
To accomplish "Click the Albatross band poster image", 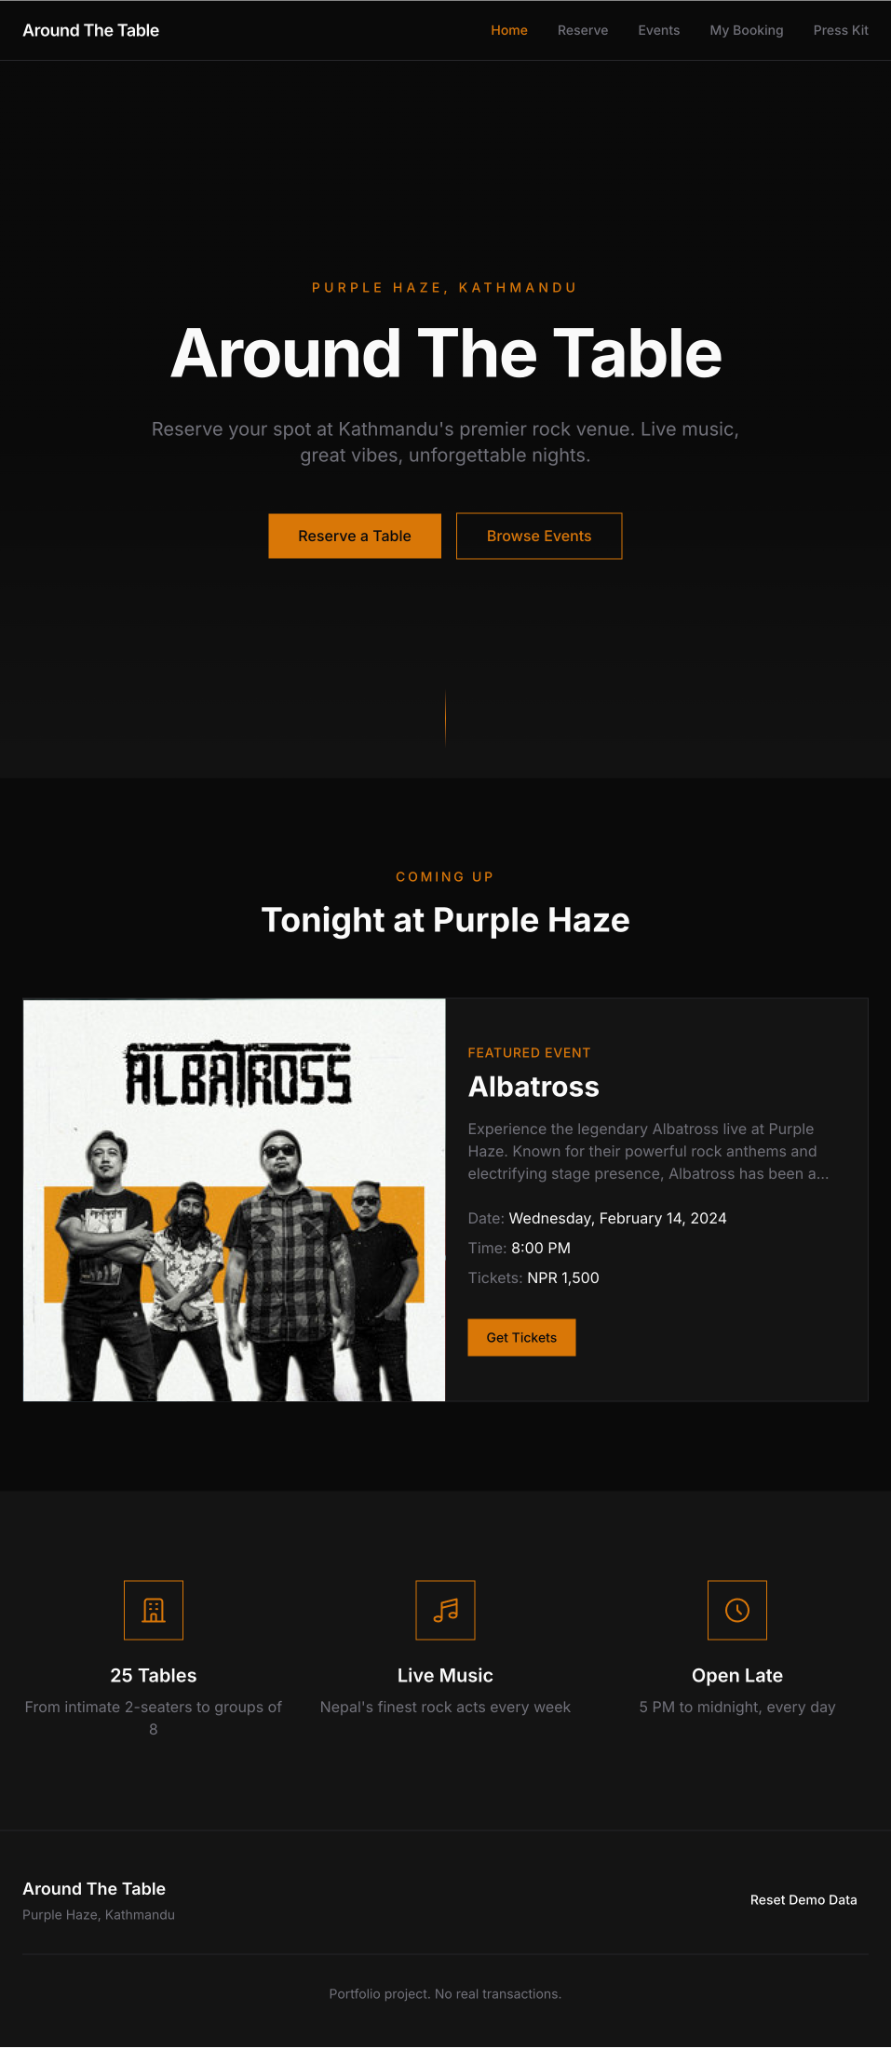I will point(234,1200).
